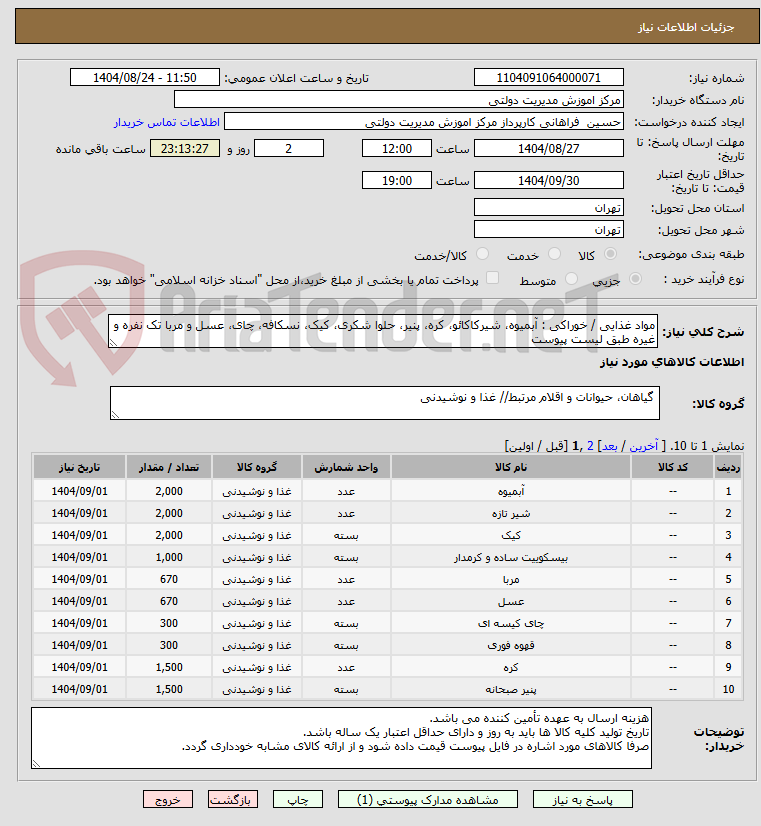Select the پنیر صبحانه cell
The height and width of the screenshot is (826, 761).
pos(511,689)
